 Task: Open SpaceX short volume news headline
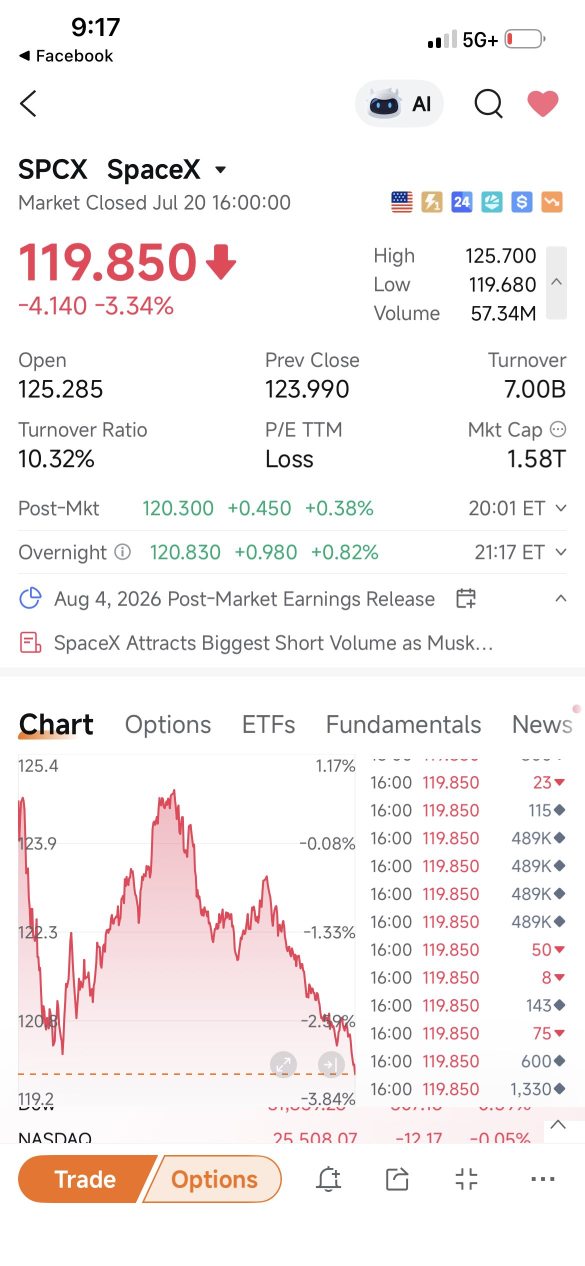tap(273, 642)
